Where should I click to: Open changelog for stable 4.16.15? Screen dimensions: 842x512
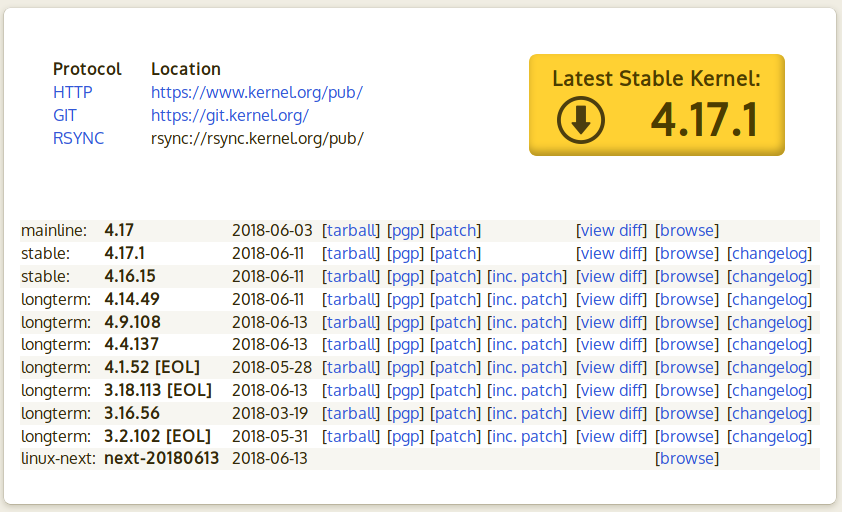[x=770, y=277]
